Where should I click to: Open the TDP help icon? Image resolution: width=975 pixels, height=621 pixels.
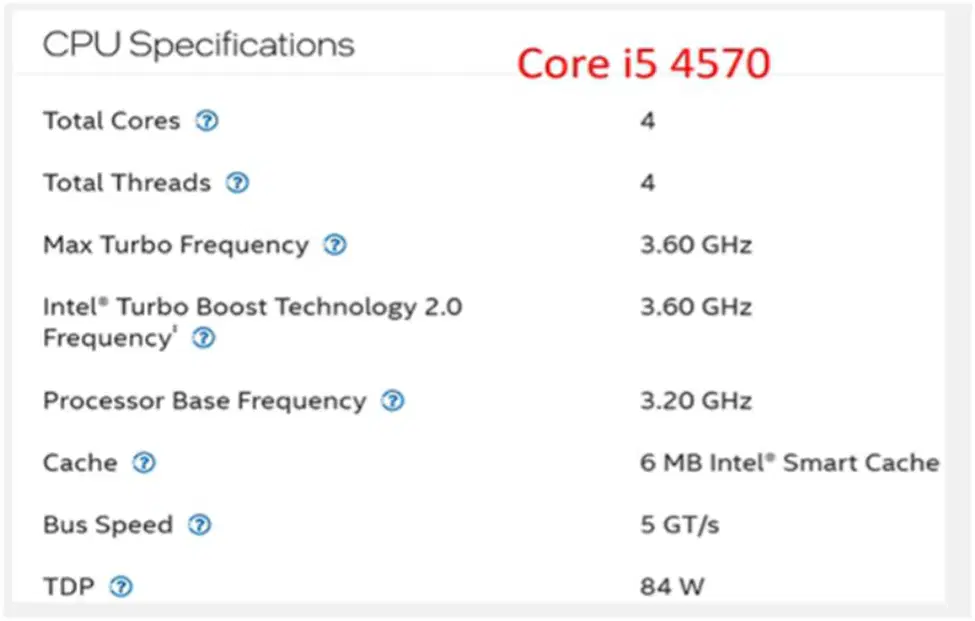(x=121, y=587)
